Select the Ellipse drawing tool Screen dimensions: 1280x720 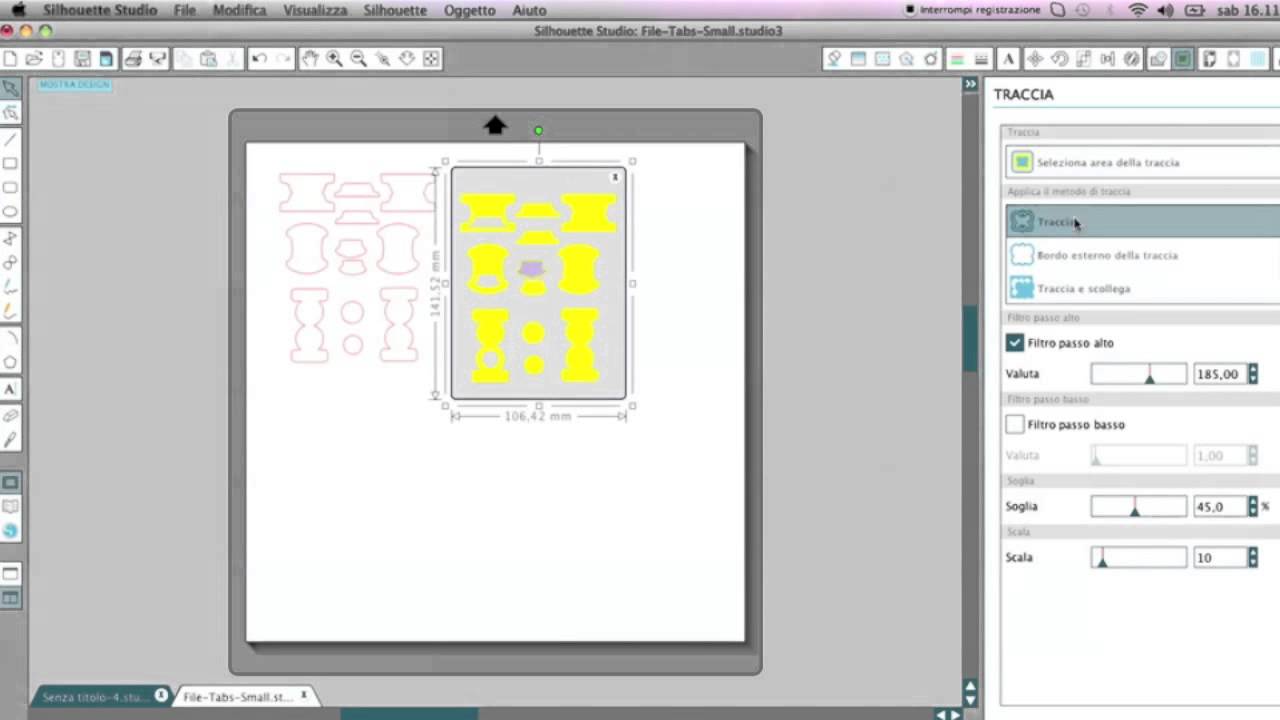click(x=10, y=211)
